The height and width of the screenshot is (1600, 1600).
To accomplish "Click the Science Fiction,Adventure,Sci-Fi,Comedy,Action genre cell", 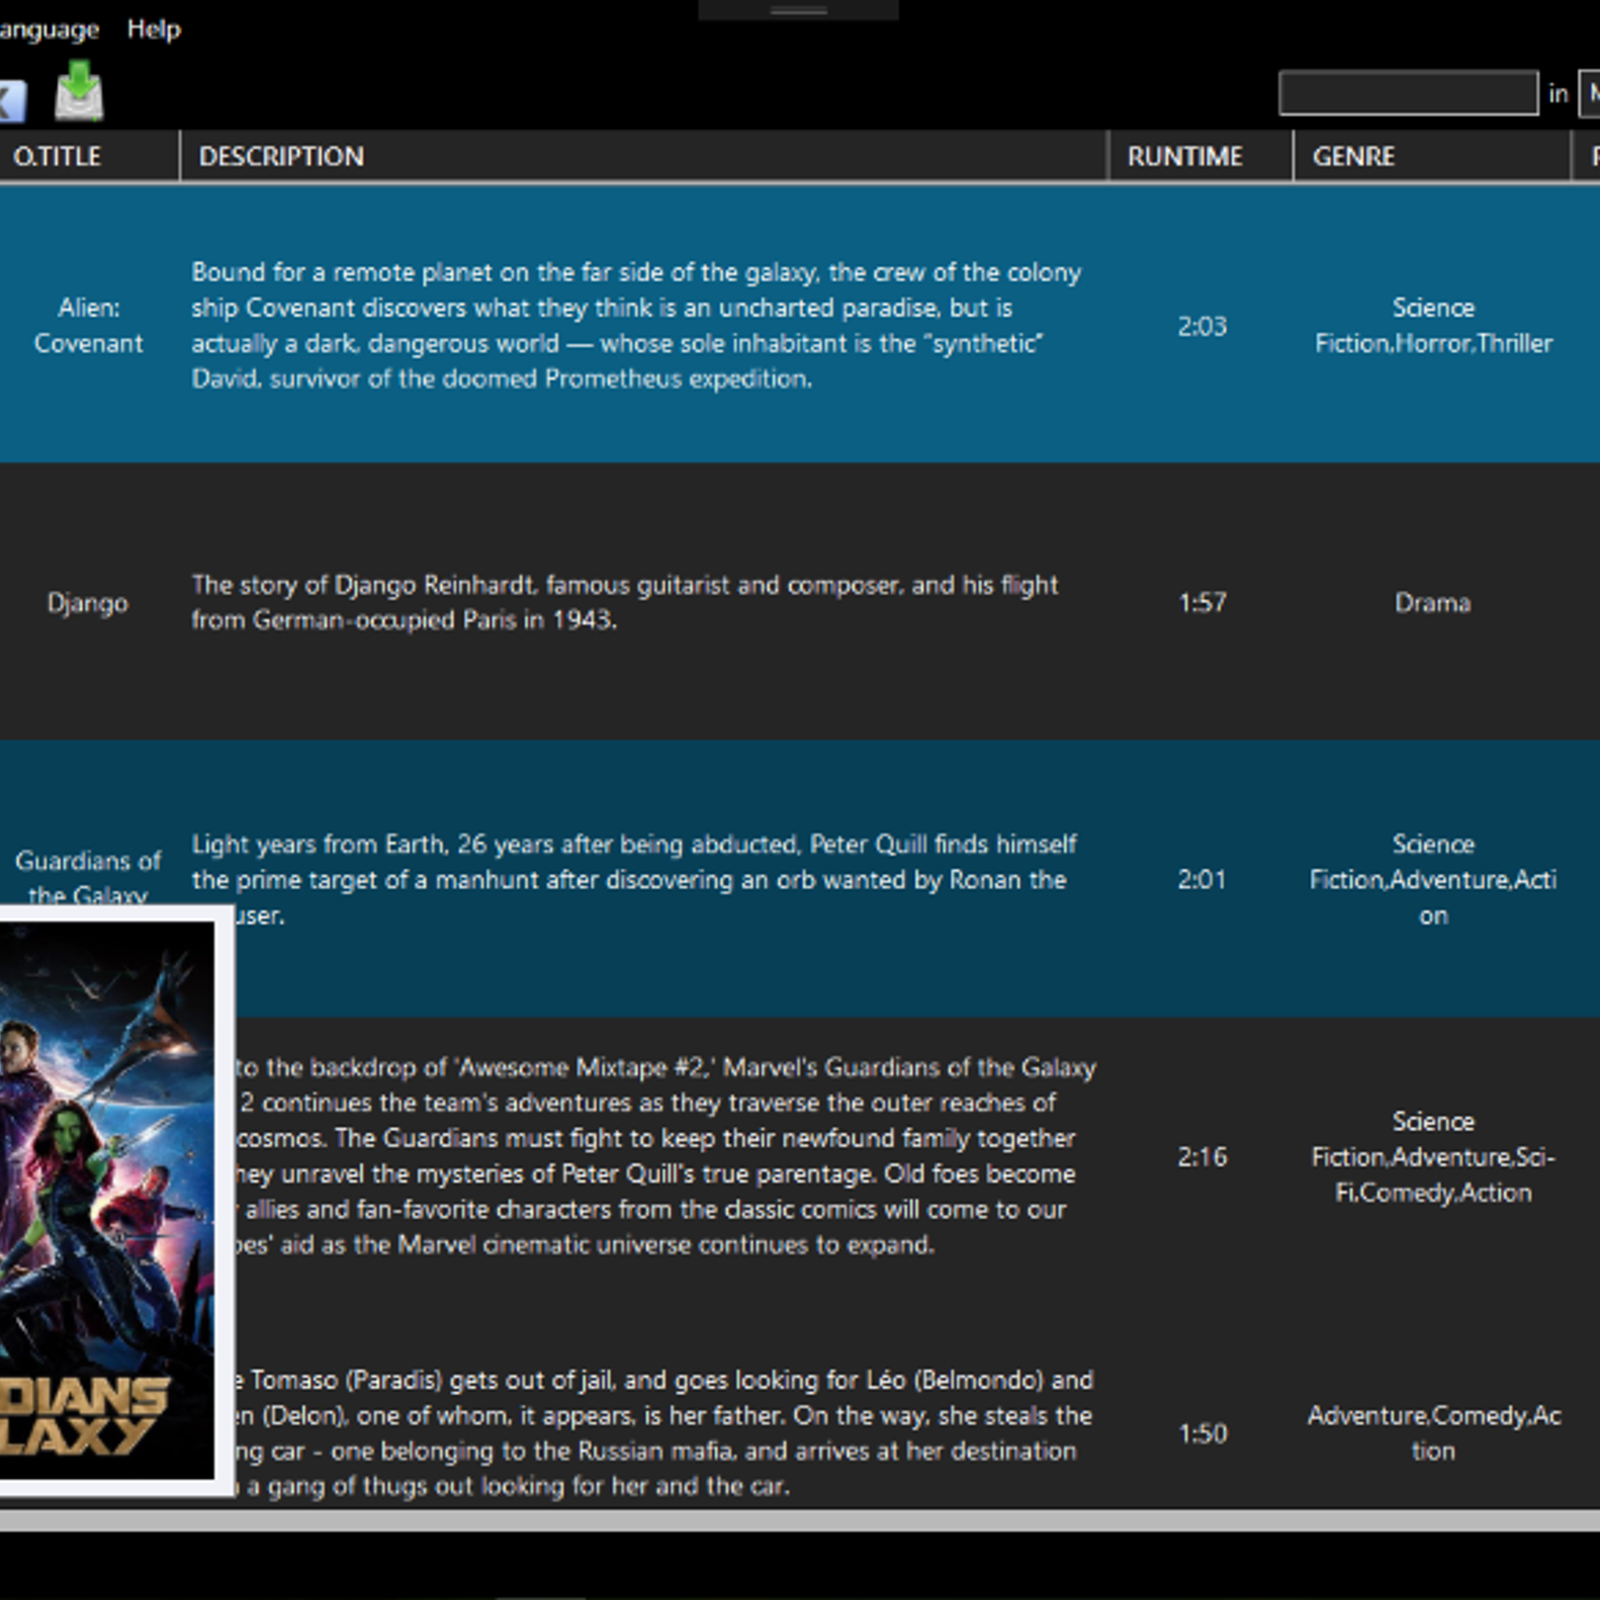I will (1433, 1156).
